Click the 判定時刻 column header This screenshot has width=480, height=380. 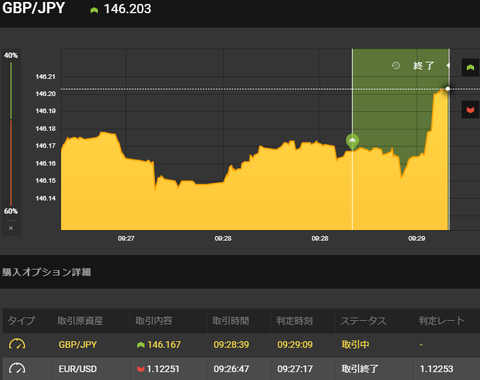point(294,321)
